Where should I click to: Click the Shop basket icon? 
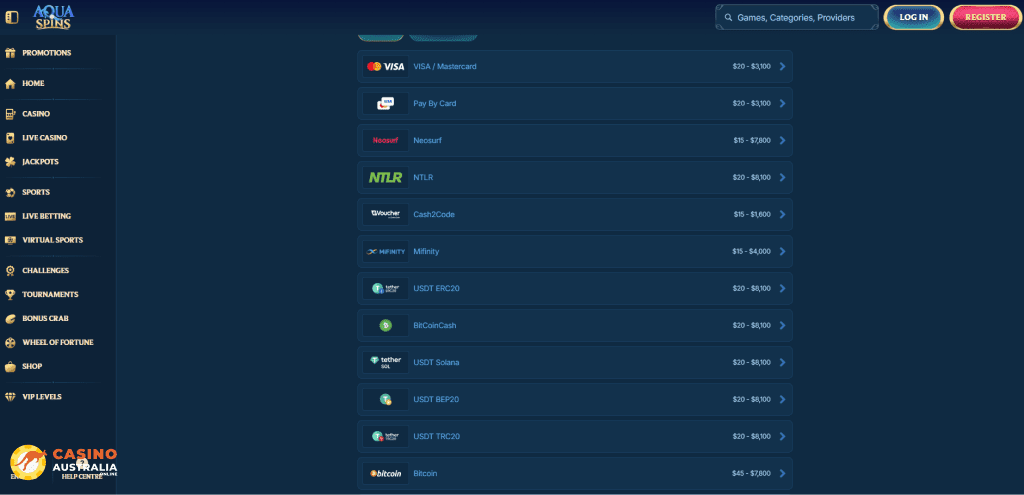pos(10,366)
